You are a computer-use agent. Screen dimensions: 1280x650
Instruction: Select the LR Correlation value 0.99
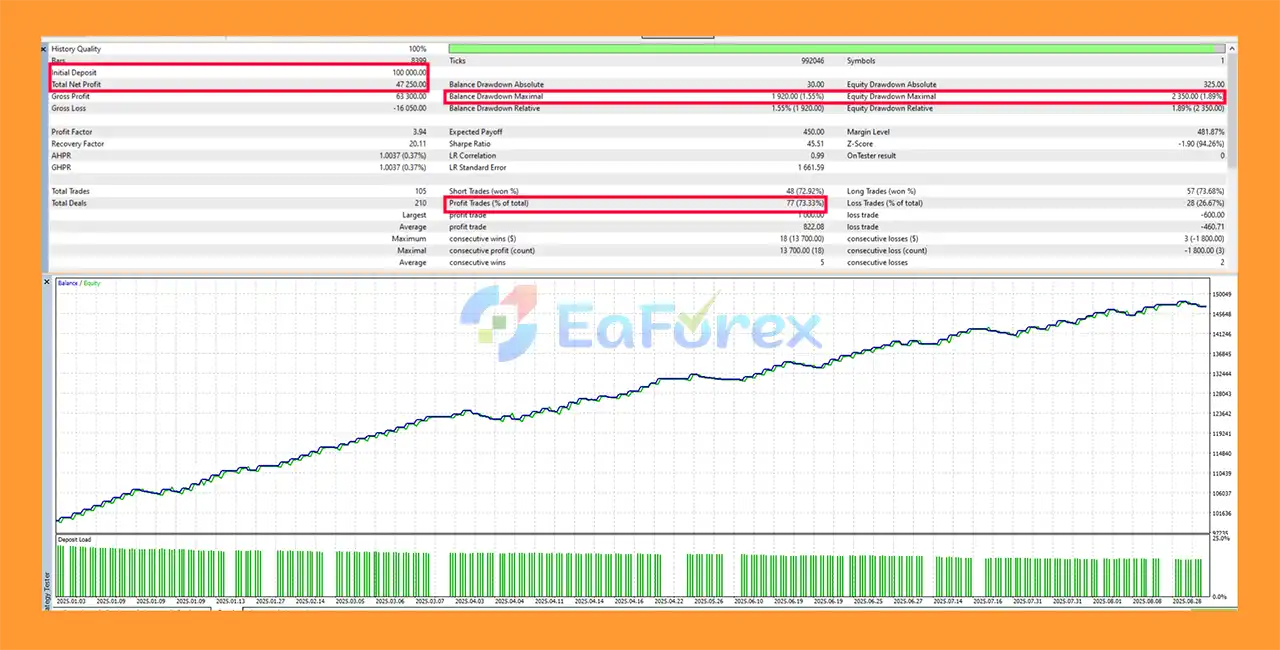(818, 156)
